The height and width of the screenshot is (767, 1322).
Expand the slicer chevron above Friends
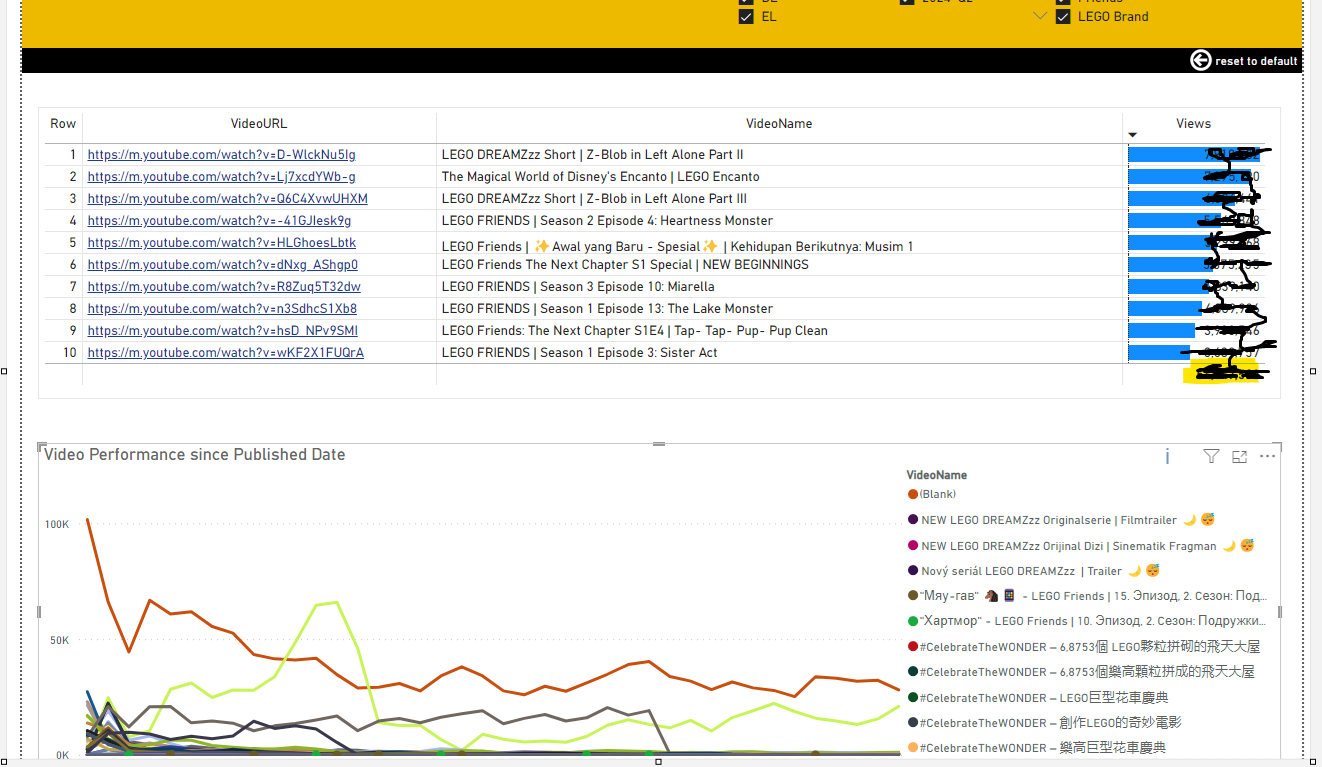tap(1040, 1)
